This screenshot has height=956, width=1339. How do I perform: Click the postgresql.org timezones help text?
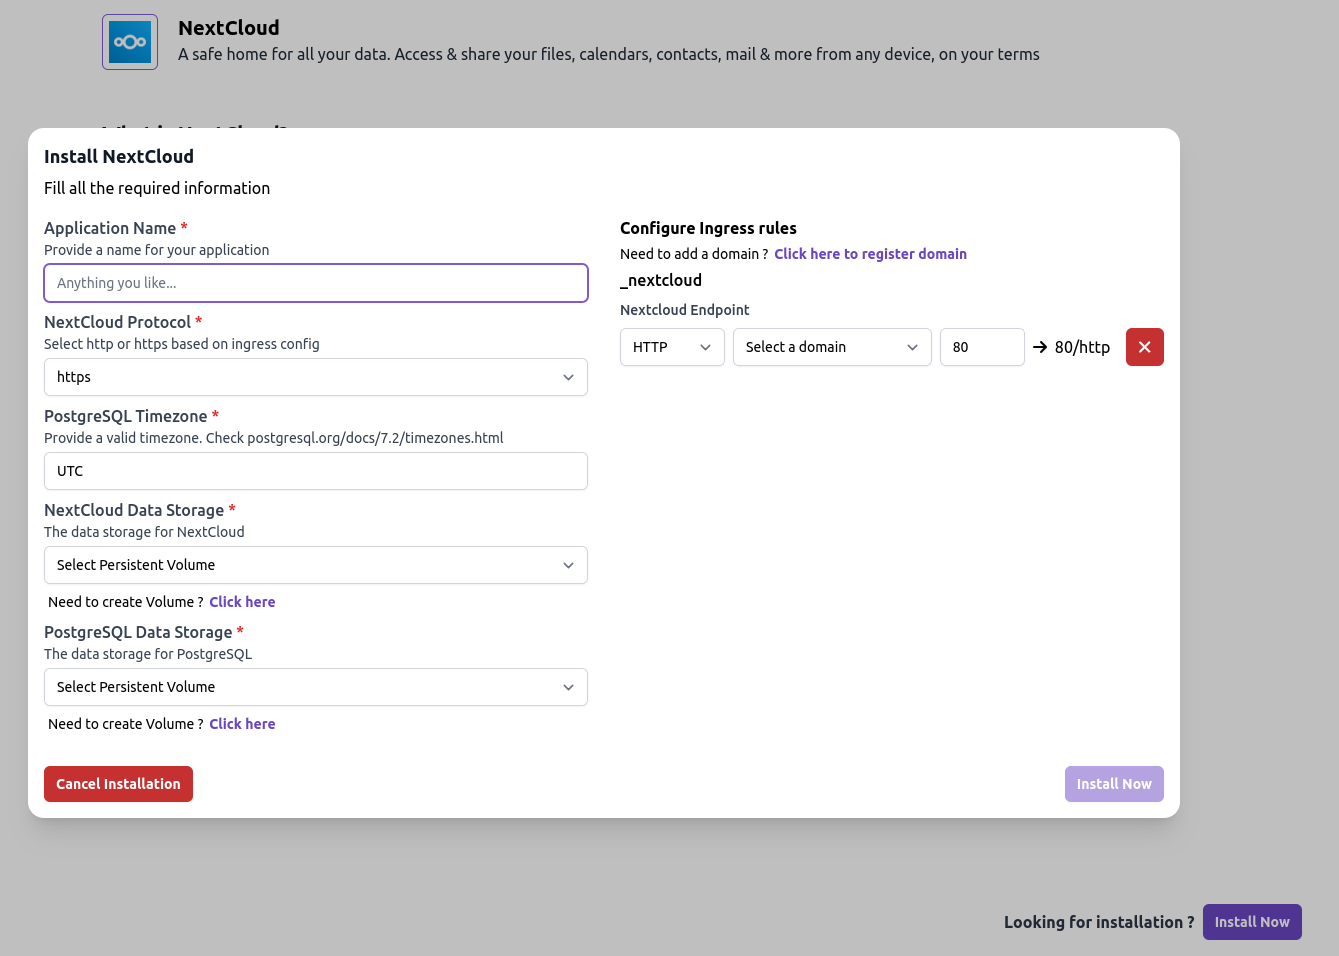click(274, 438)
